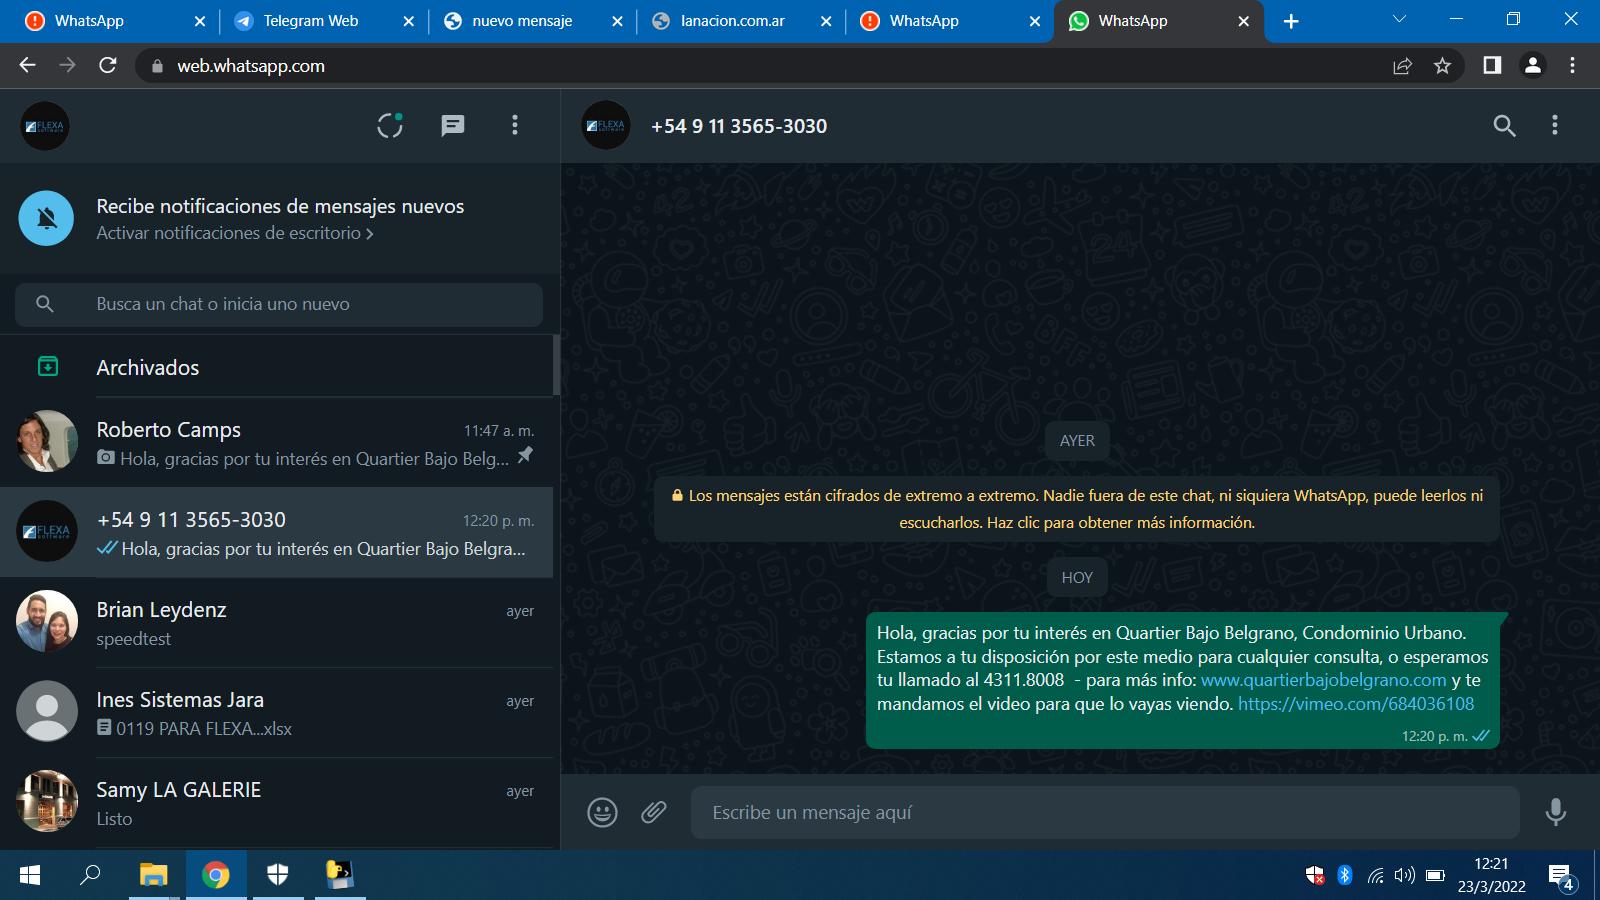1600x900 pixels.
Task: Click the lock icon in address bar
Action: click(156, 66)
